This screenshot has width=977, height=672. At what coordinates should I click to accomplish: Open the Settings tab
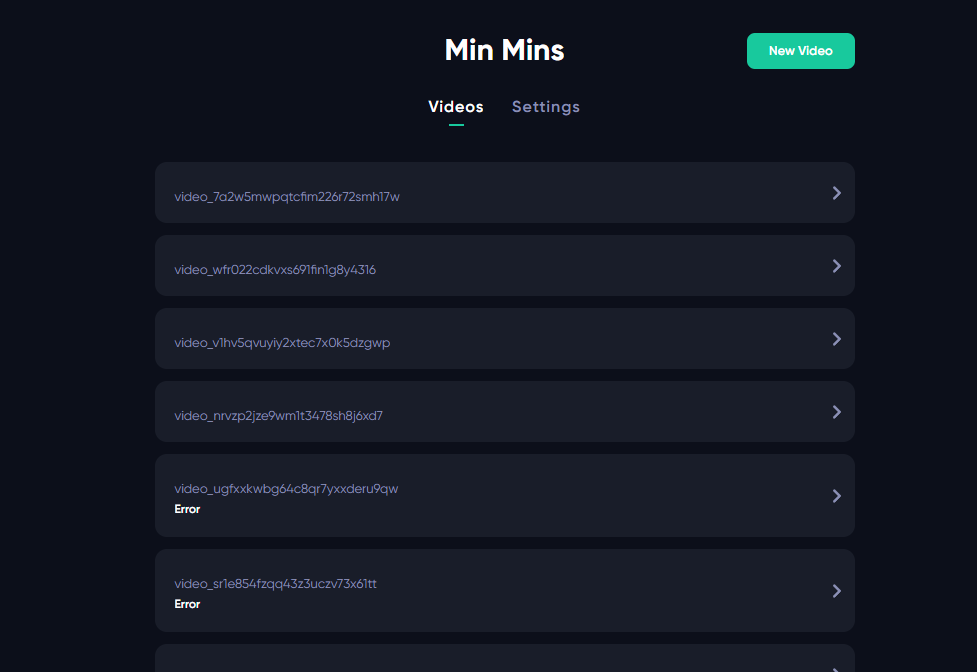pos(545,106)
